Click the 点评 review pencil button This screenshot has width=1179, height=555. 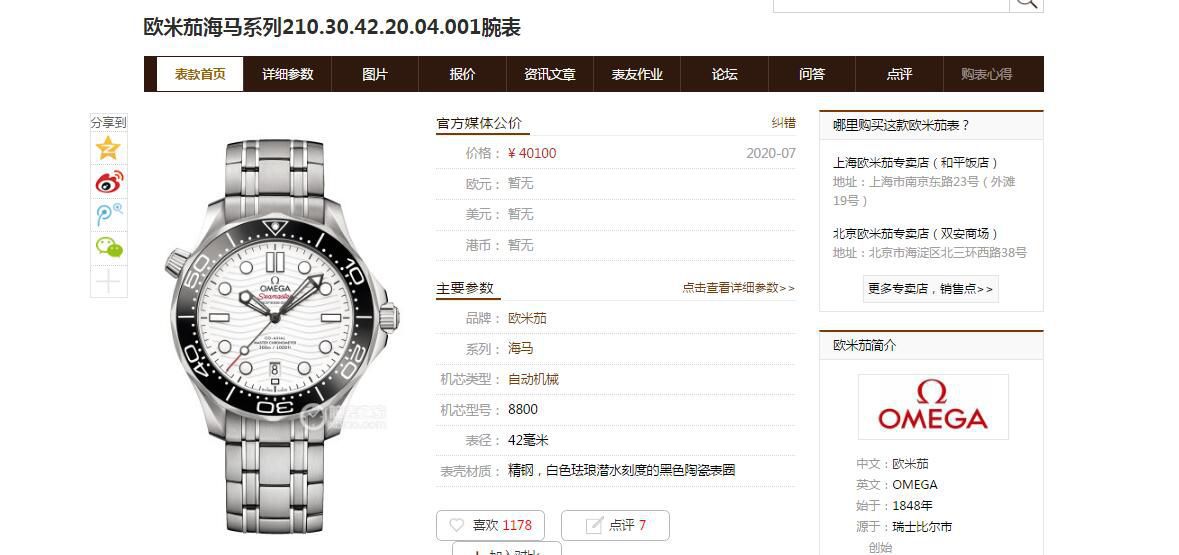pos(615,525)
